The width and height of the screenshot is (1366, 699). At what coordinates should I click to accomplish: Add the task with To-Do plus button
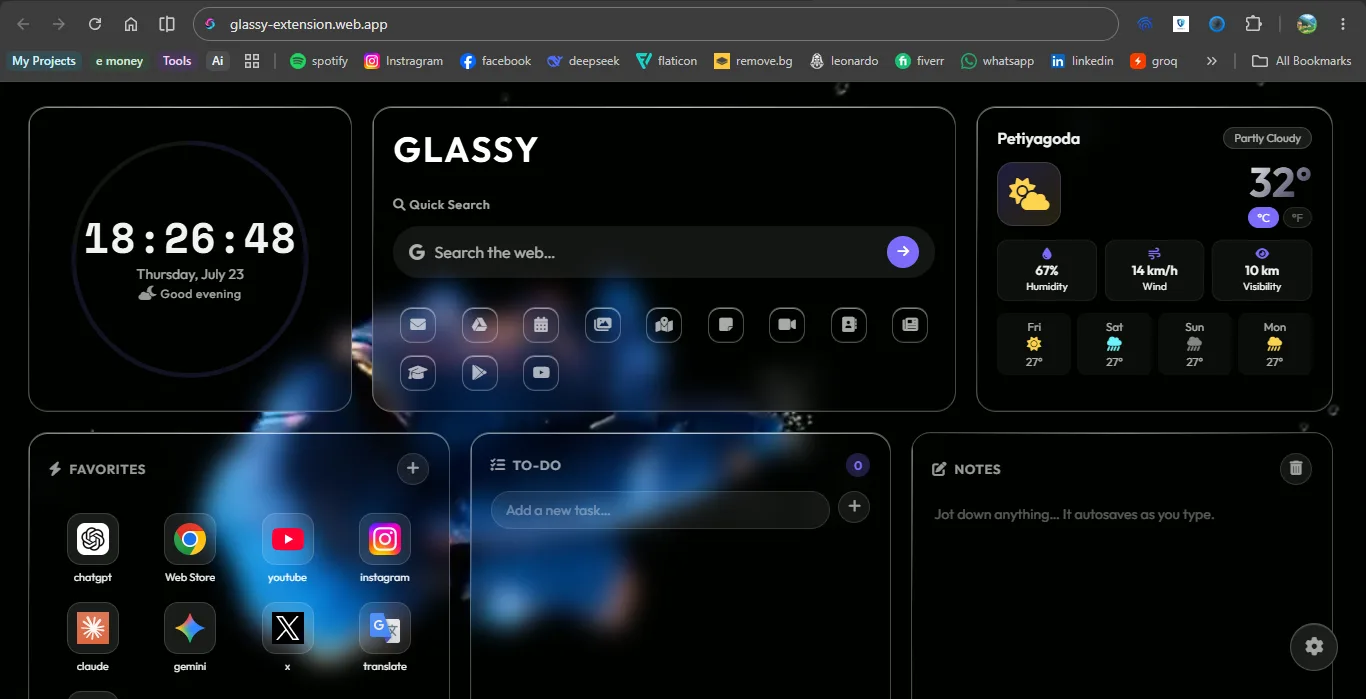854,507
